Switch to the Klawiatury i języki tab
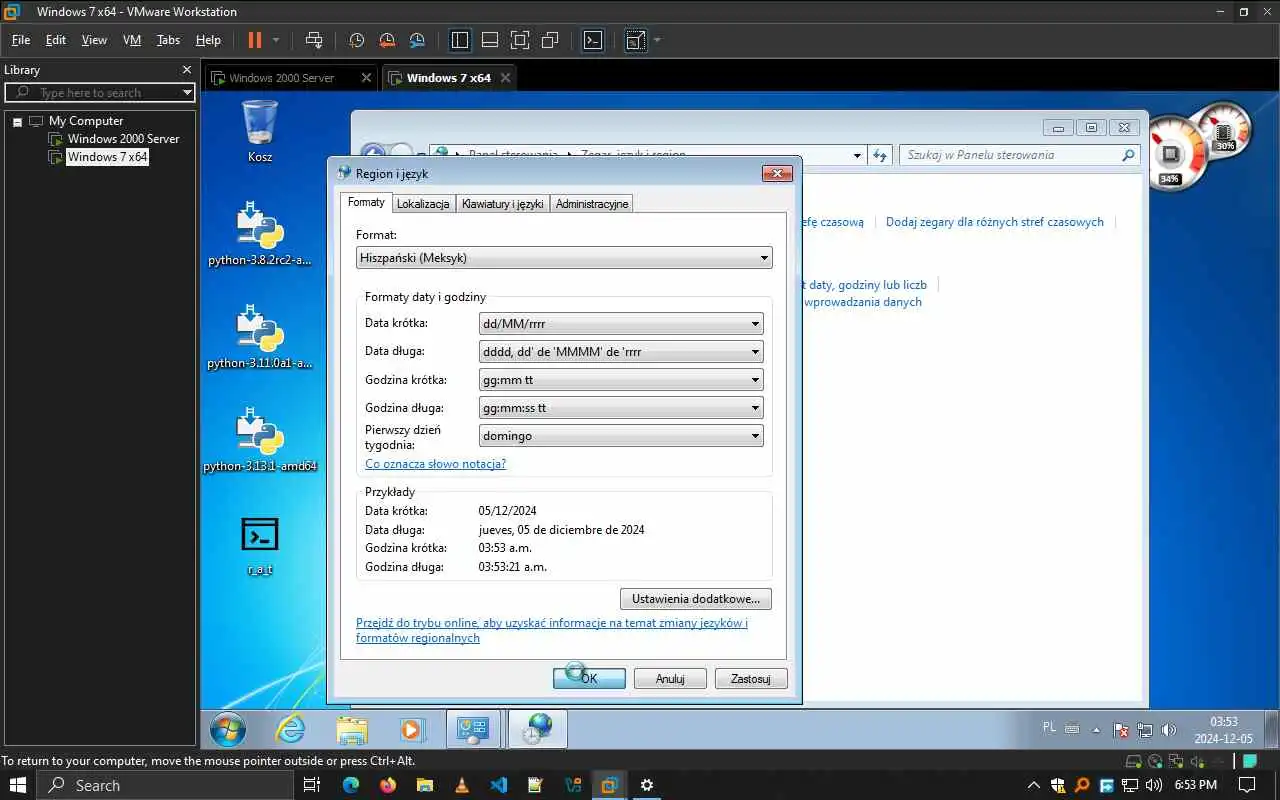This screenshot has width=1280, height=800. (x=502, y=204)
